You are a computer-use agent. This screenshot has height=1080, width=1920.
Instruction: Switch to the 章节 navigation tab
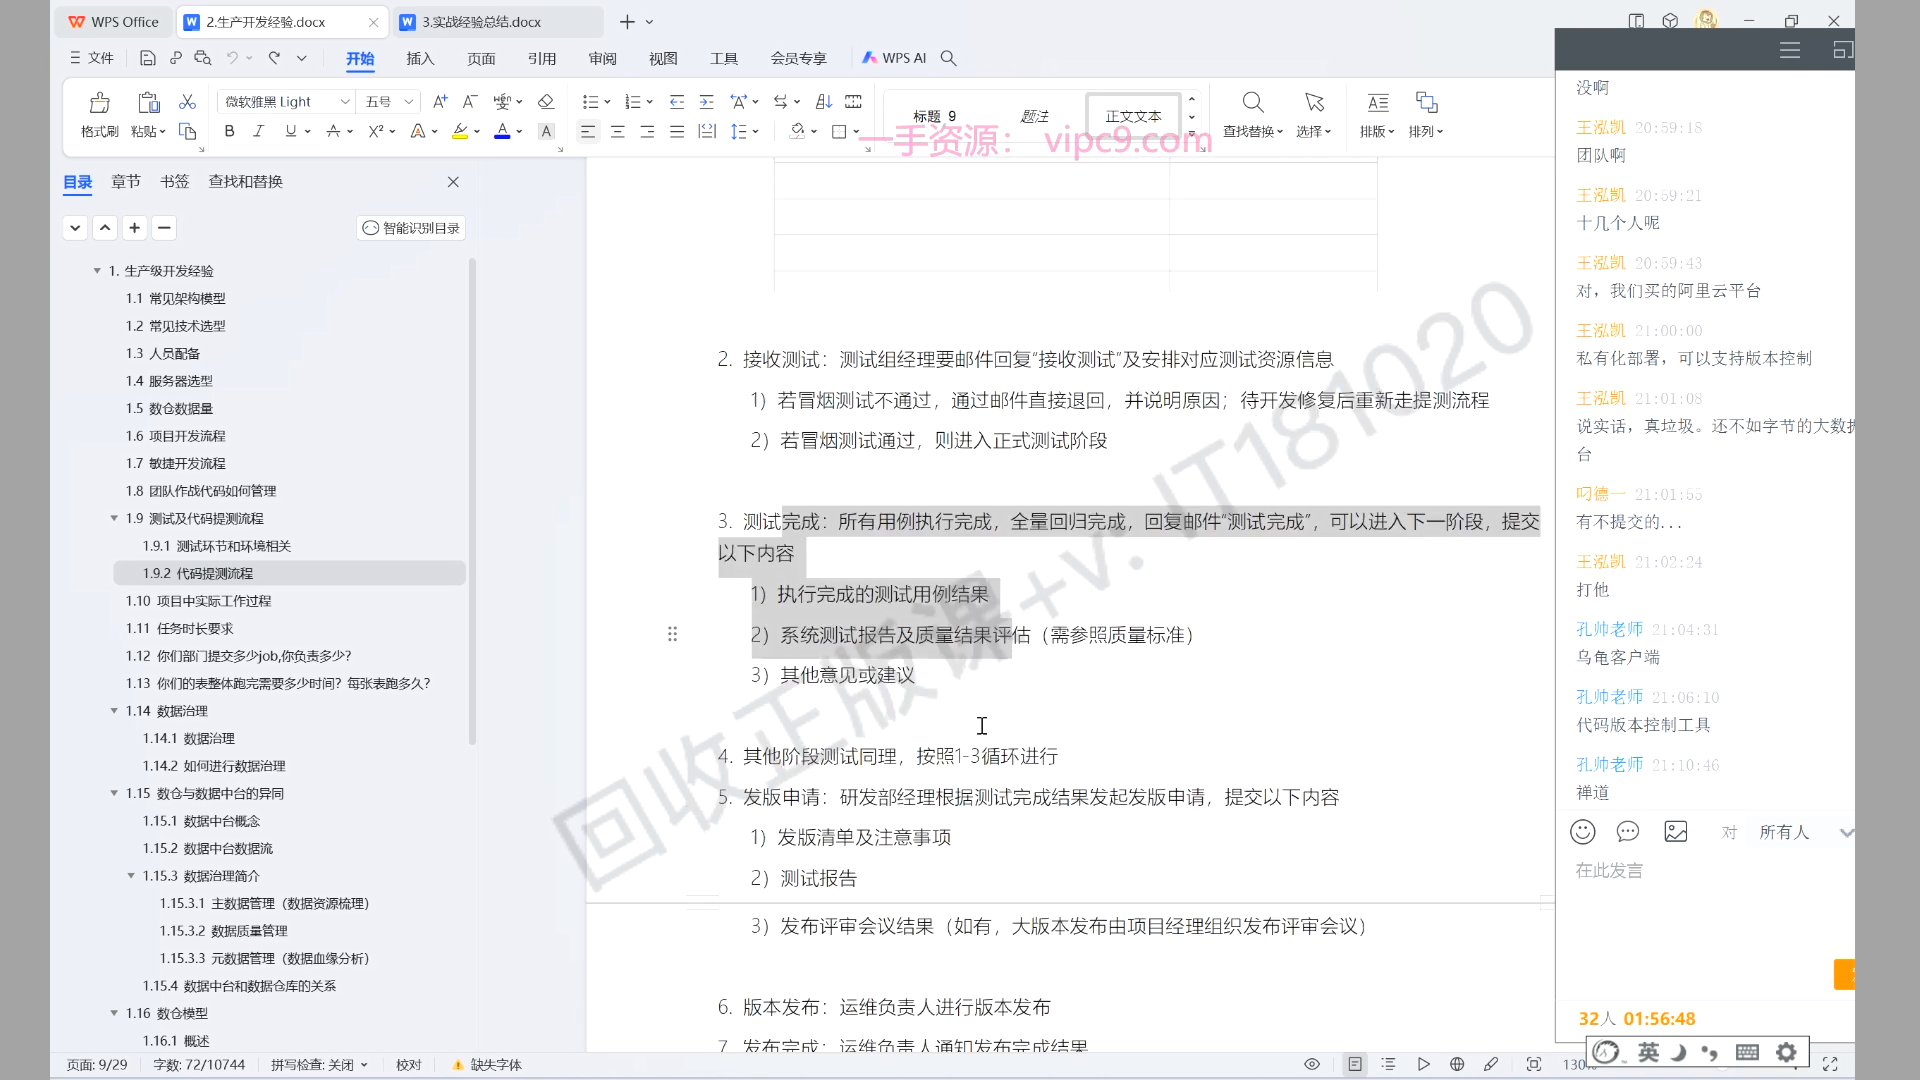(126, 182)
